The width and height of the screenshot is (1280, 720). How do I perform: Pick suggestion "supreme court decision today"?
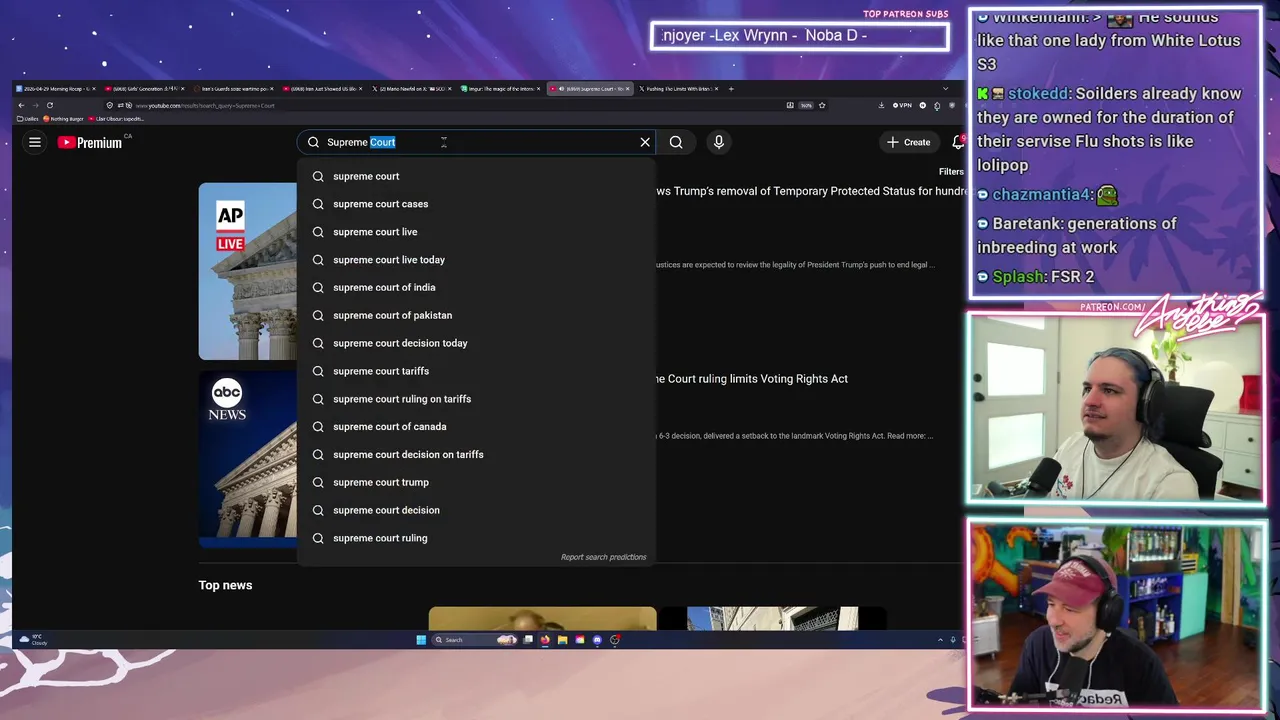point(476,343)
